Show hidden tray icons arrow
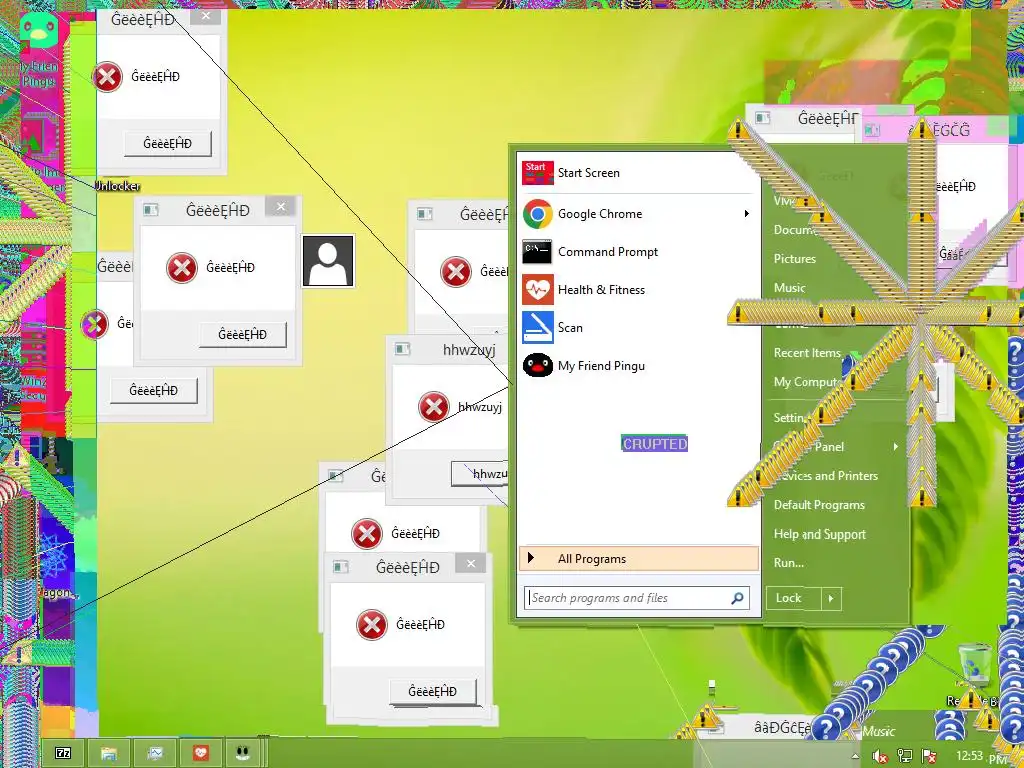The width and height of the screenshot is (1024, 768). pyautogui.click(x=855, y=756)
